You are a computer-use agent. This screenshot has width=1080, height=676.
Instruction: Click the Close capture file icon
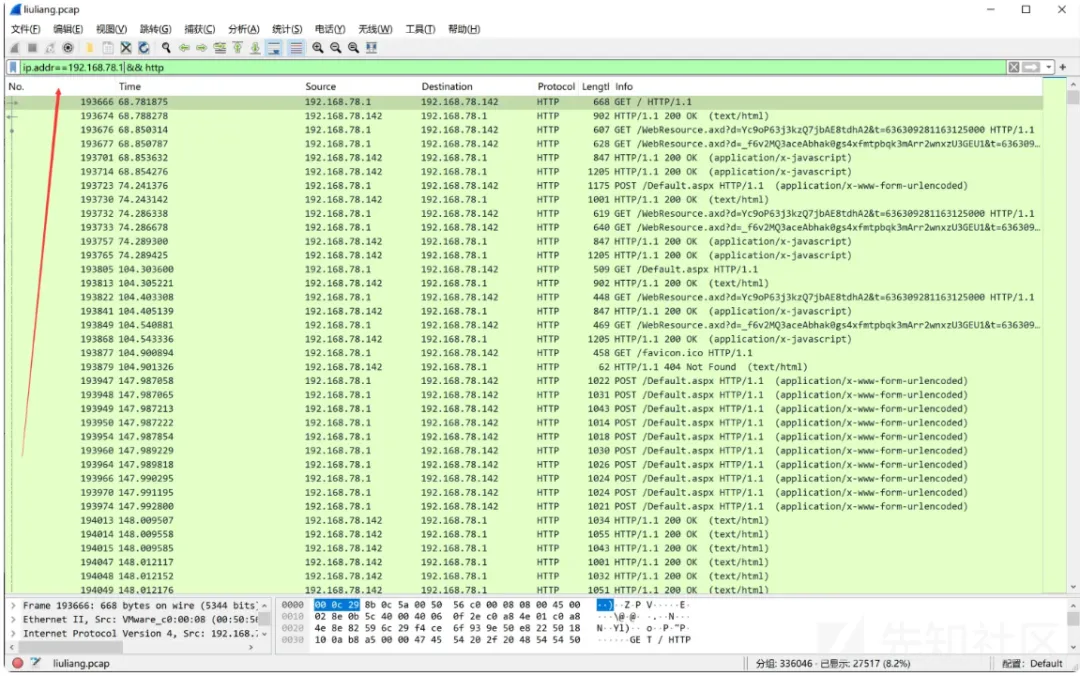click(126, 48)
